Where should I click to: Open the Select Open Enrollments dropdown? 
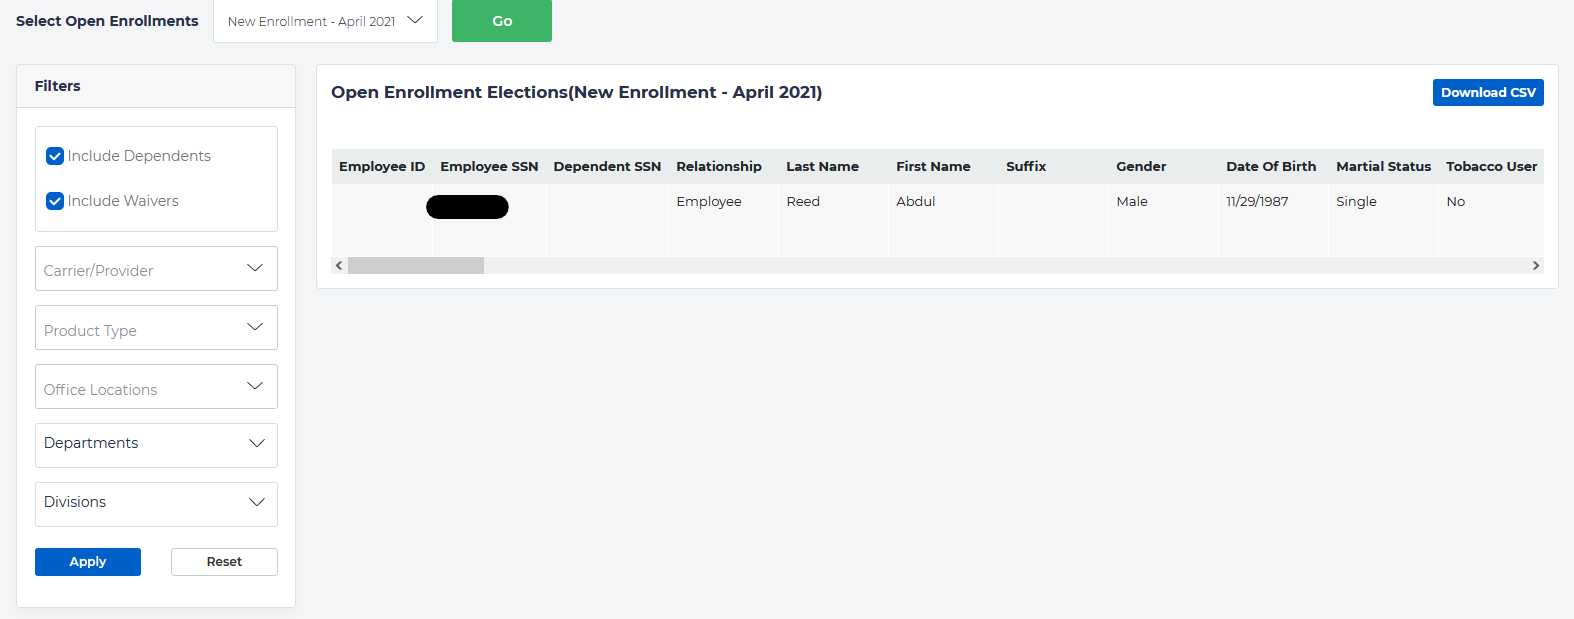point(325,21)
